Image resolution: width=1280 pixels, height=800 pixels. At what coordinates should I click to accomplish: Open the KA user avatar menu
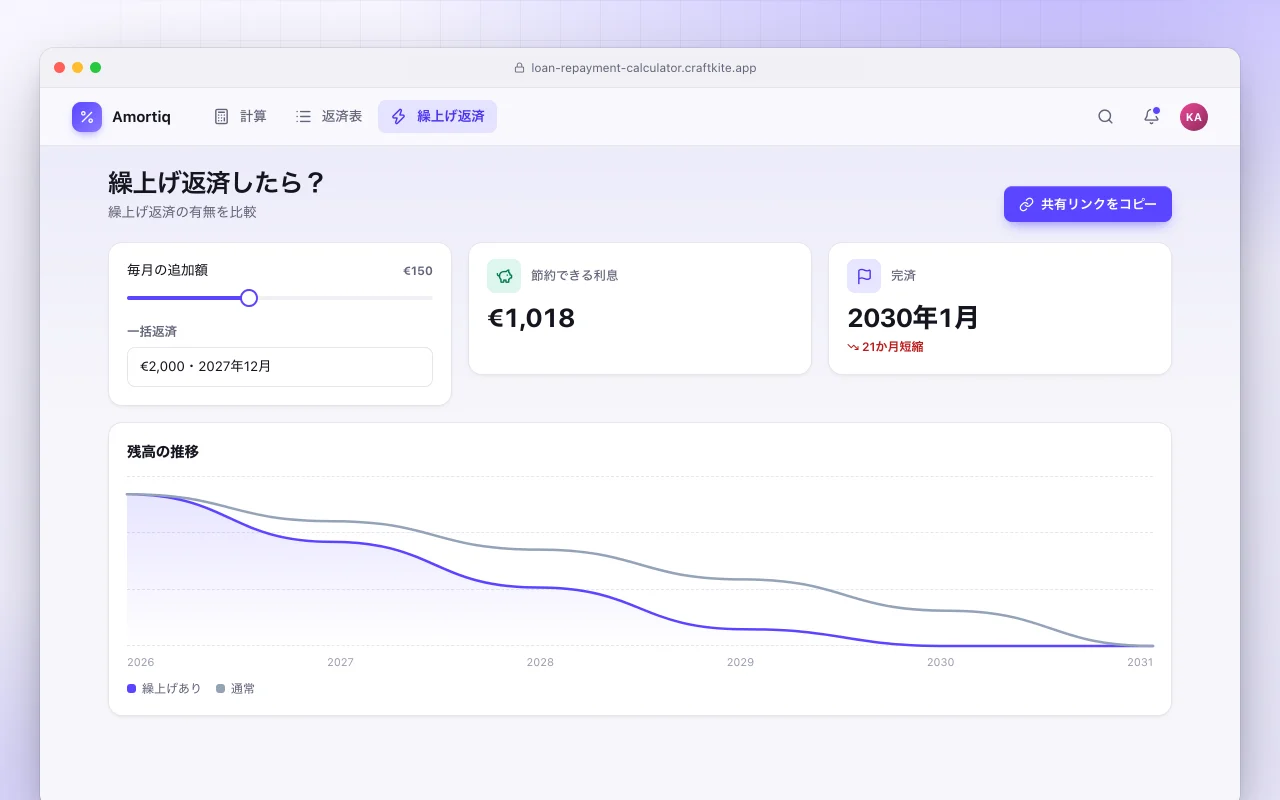pyautogui.click(x=1193, y=117)
